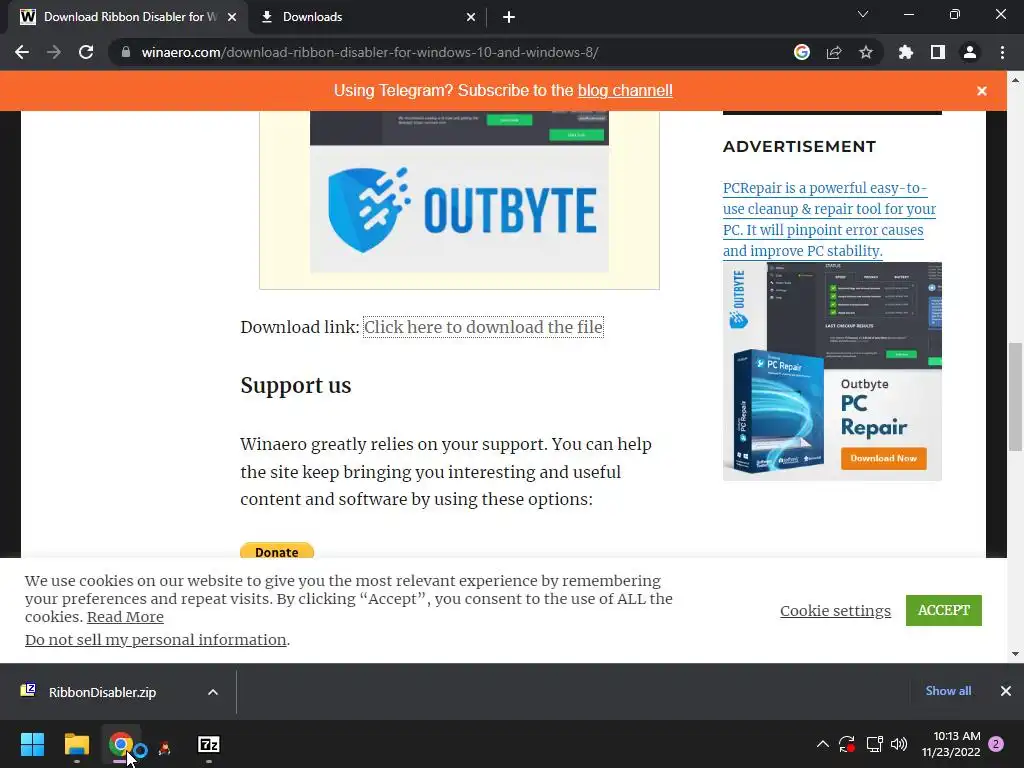Image resolution: width=1024 pixels, height=768 pixels.
Task: Click the Support us heading
Action: click(x=296, y=385)
